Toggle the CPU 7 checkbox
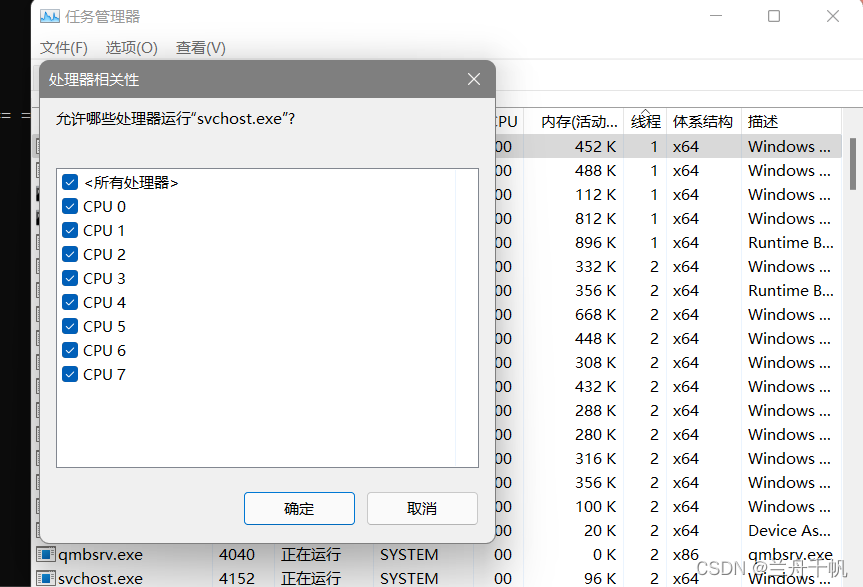This screenshot has height=587, width=863. (70, 374)
